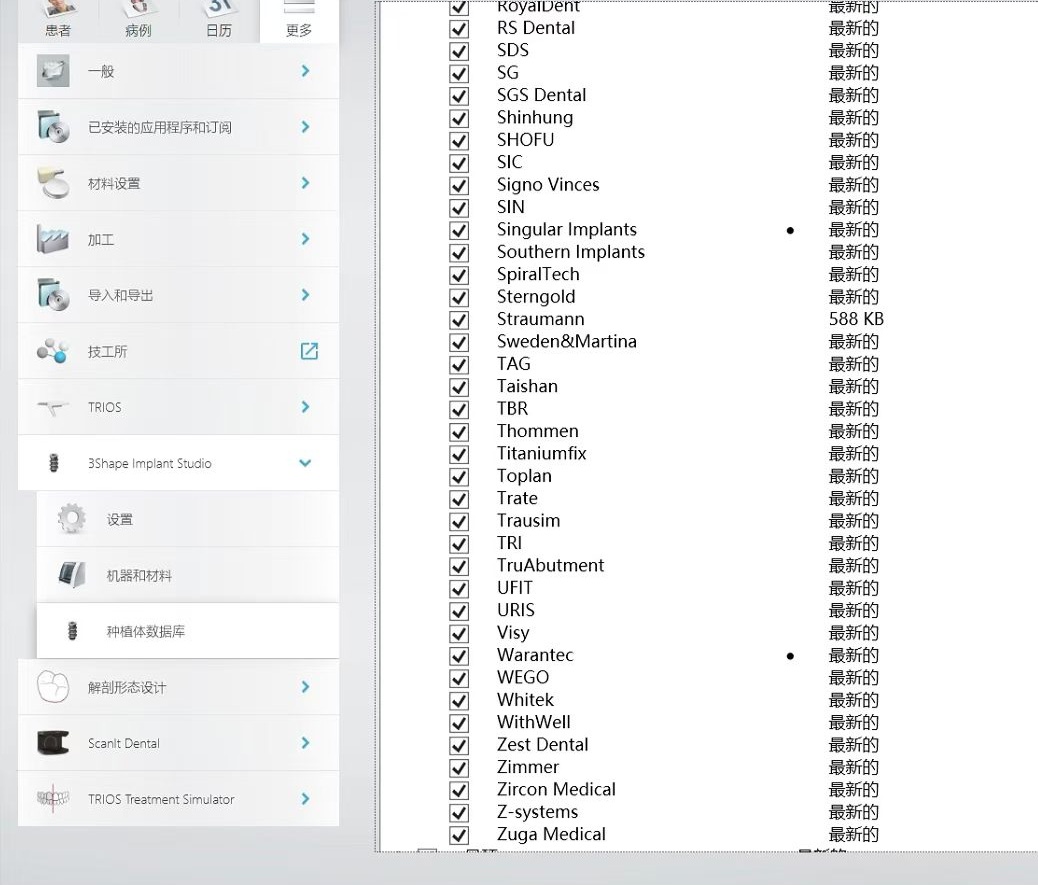Switch to the 患者 tab
This screenshot has height=885, width=1038.
[x=58, y=21]
